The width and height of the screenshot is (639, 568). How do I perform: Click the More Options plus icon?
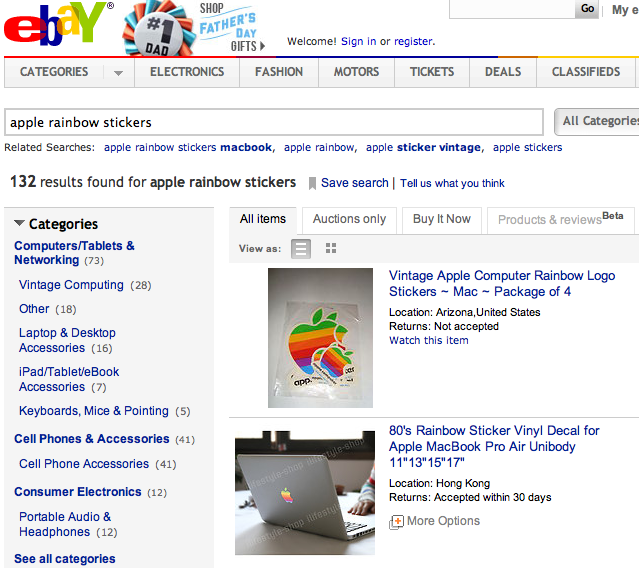pos(397,522)
